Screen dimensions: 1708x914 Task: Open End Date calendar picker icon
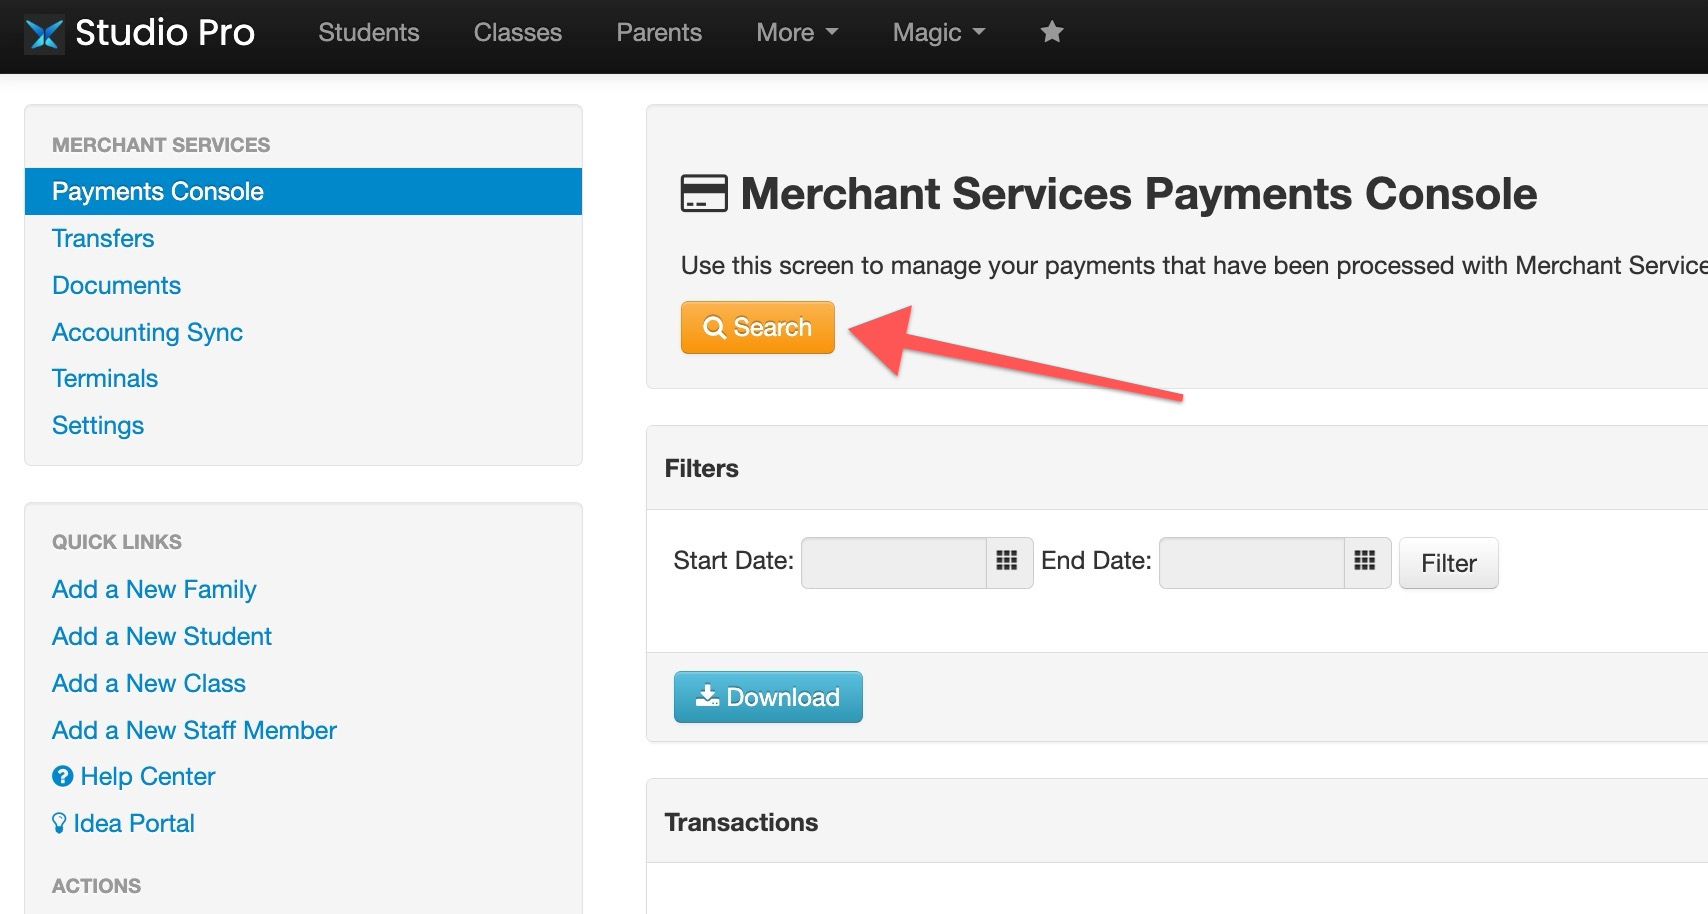pos(1366,562)
